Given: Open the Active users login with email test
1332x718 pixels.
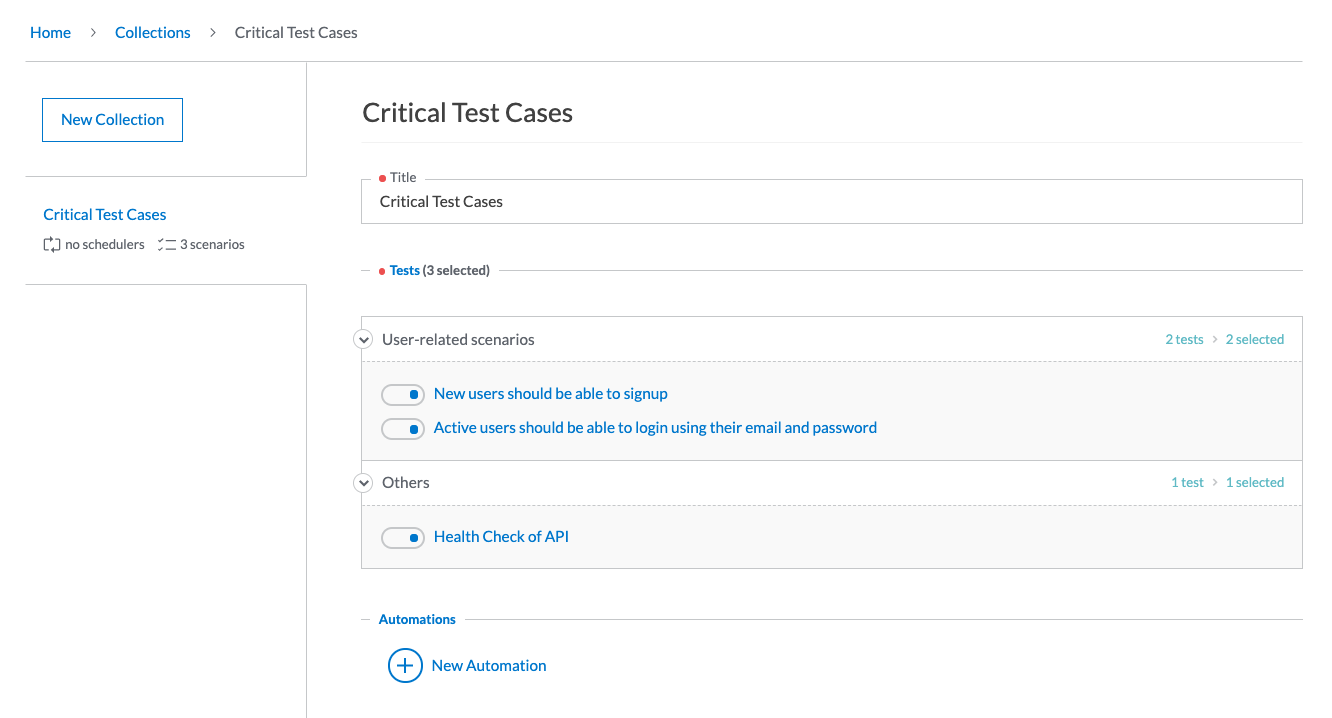Looking at the screenshot, I should tap(655, 428).
